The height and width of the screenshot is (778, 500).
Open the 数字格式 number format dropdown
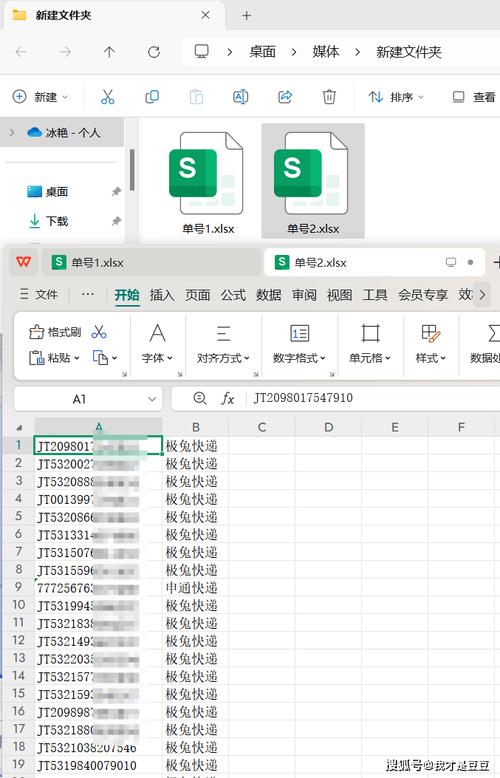(300, 344)
